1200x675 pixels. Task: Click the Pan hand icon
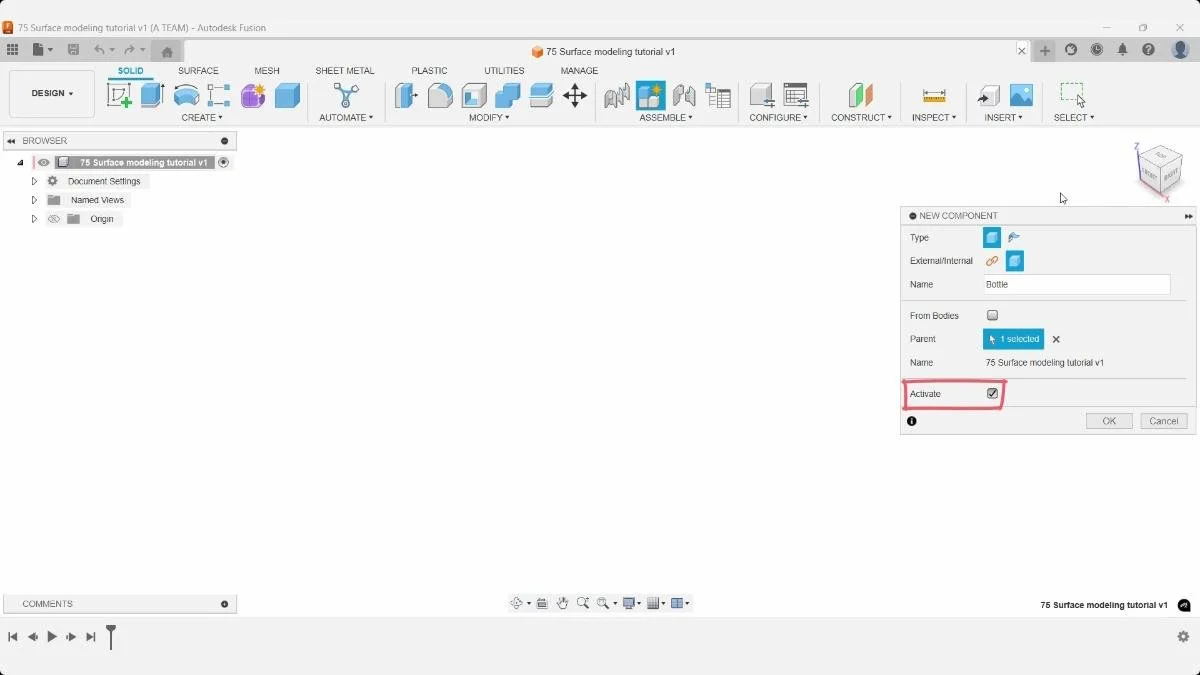click(563, 603)
